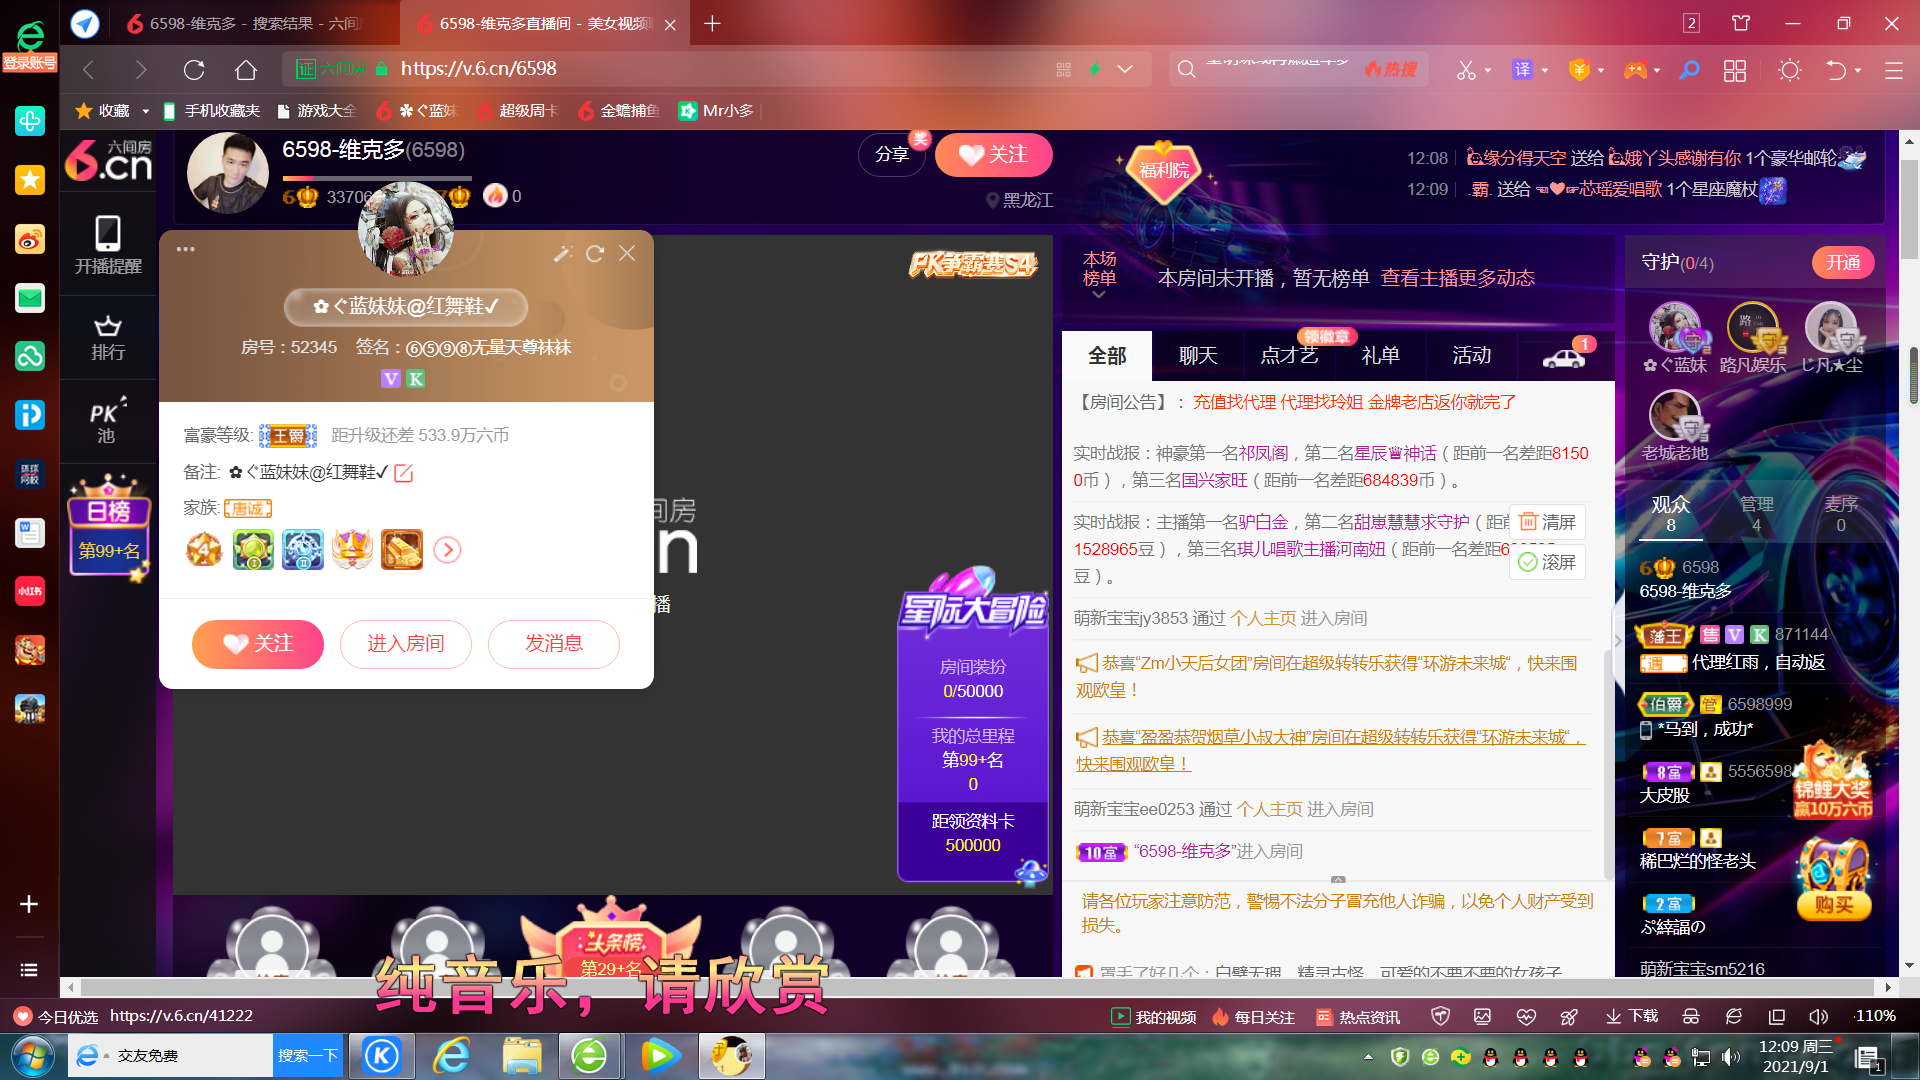This screenshot has height=1080, width=1920.
Task: Open Weibo icon in browser sidebar
Action: pyautogui.click(x=30, y=239)
